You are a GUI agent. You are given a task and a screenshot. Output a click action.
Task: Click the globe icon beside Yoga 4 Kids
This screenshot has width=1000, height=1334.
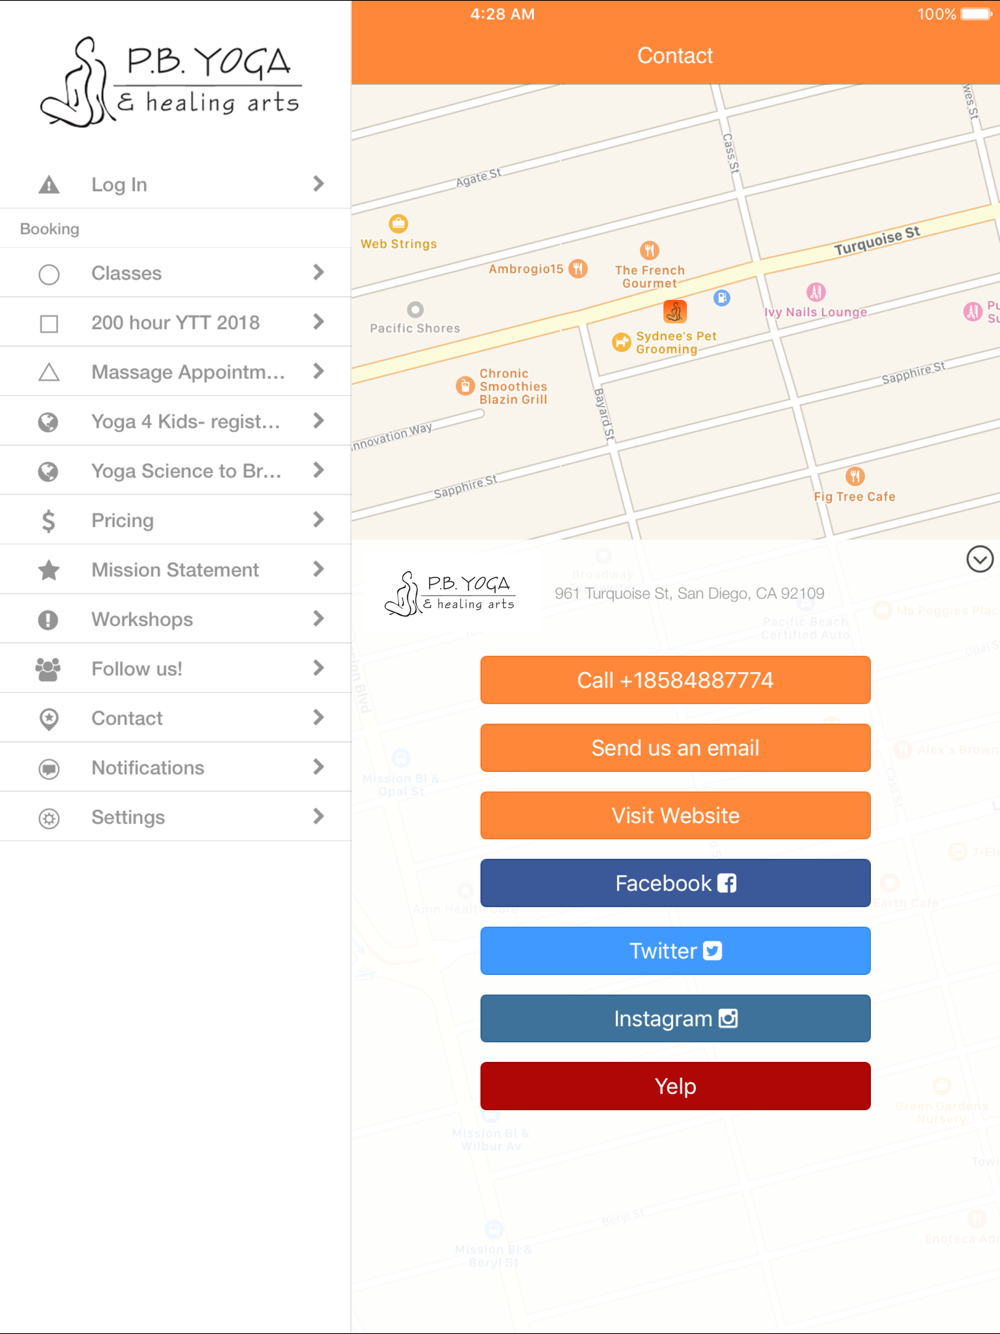click(48, 422)
